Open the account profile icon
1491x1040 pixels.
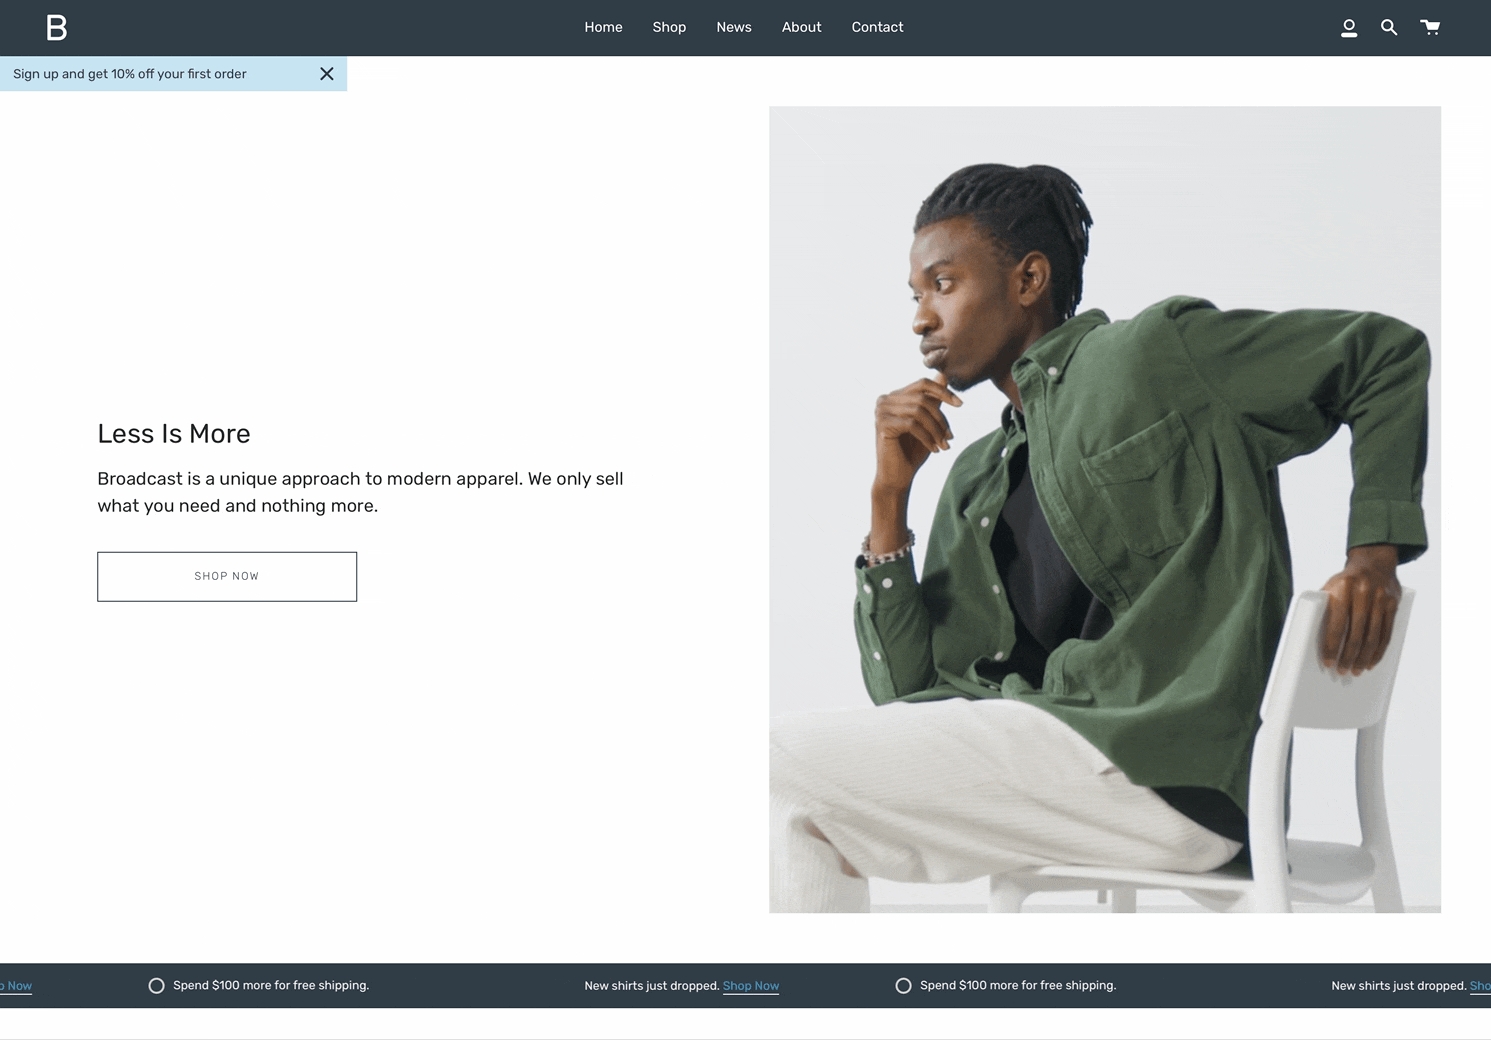pyautogui.click(x=1349, y=28)
